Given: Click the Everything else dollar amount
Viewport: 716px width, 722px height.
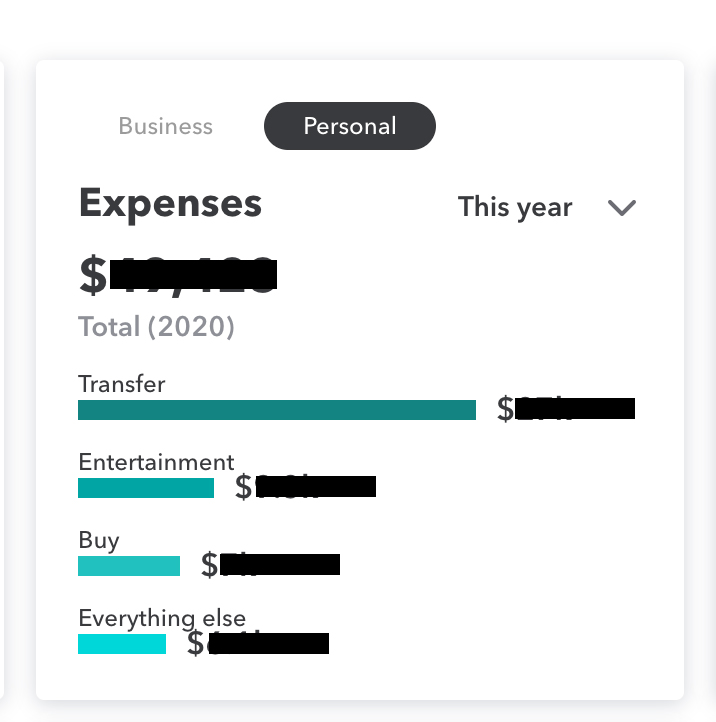Looking at the screenshot, I should pos(258,643).
